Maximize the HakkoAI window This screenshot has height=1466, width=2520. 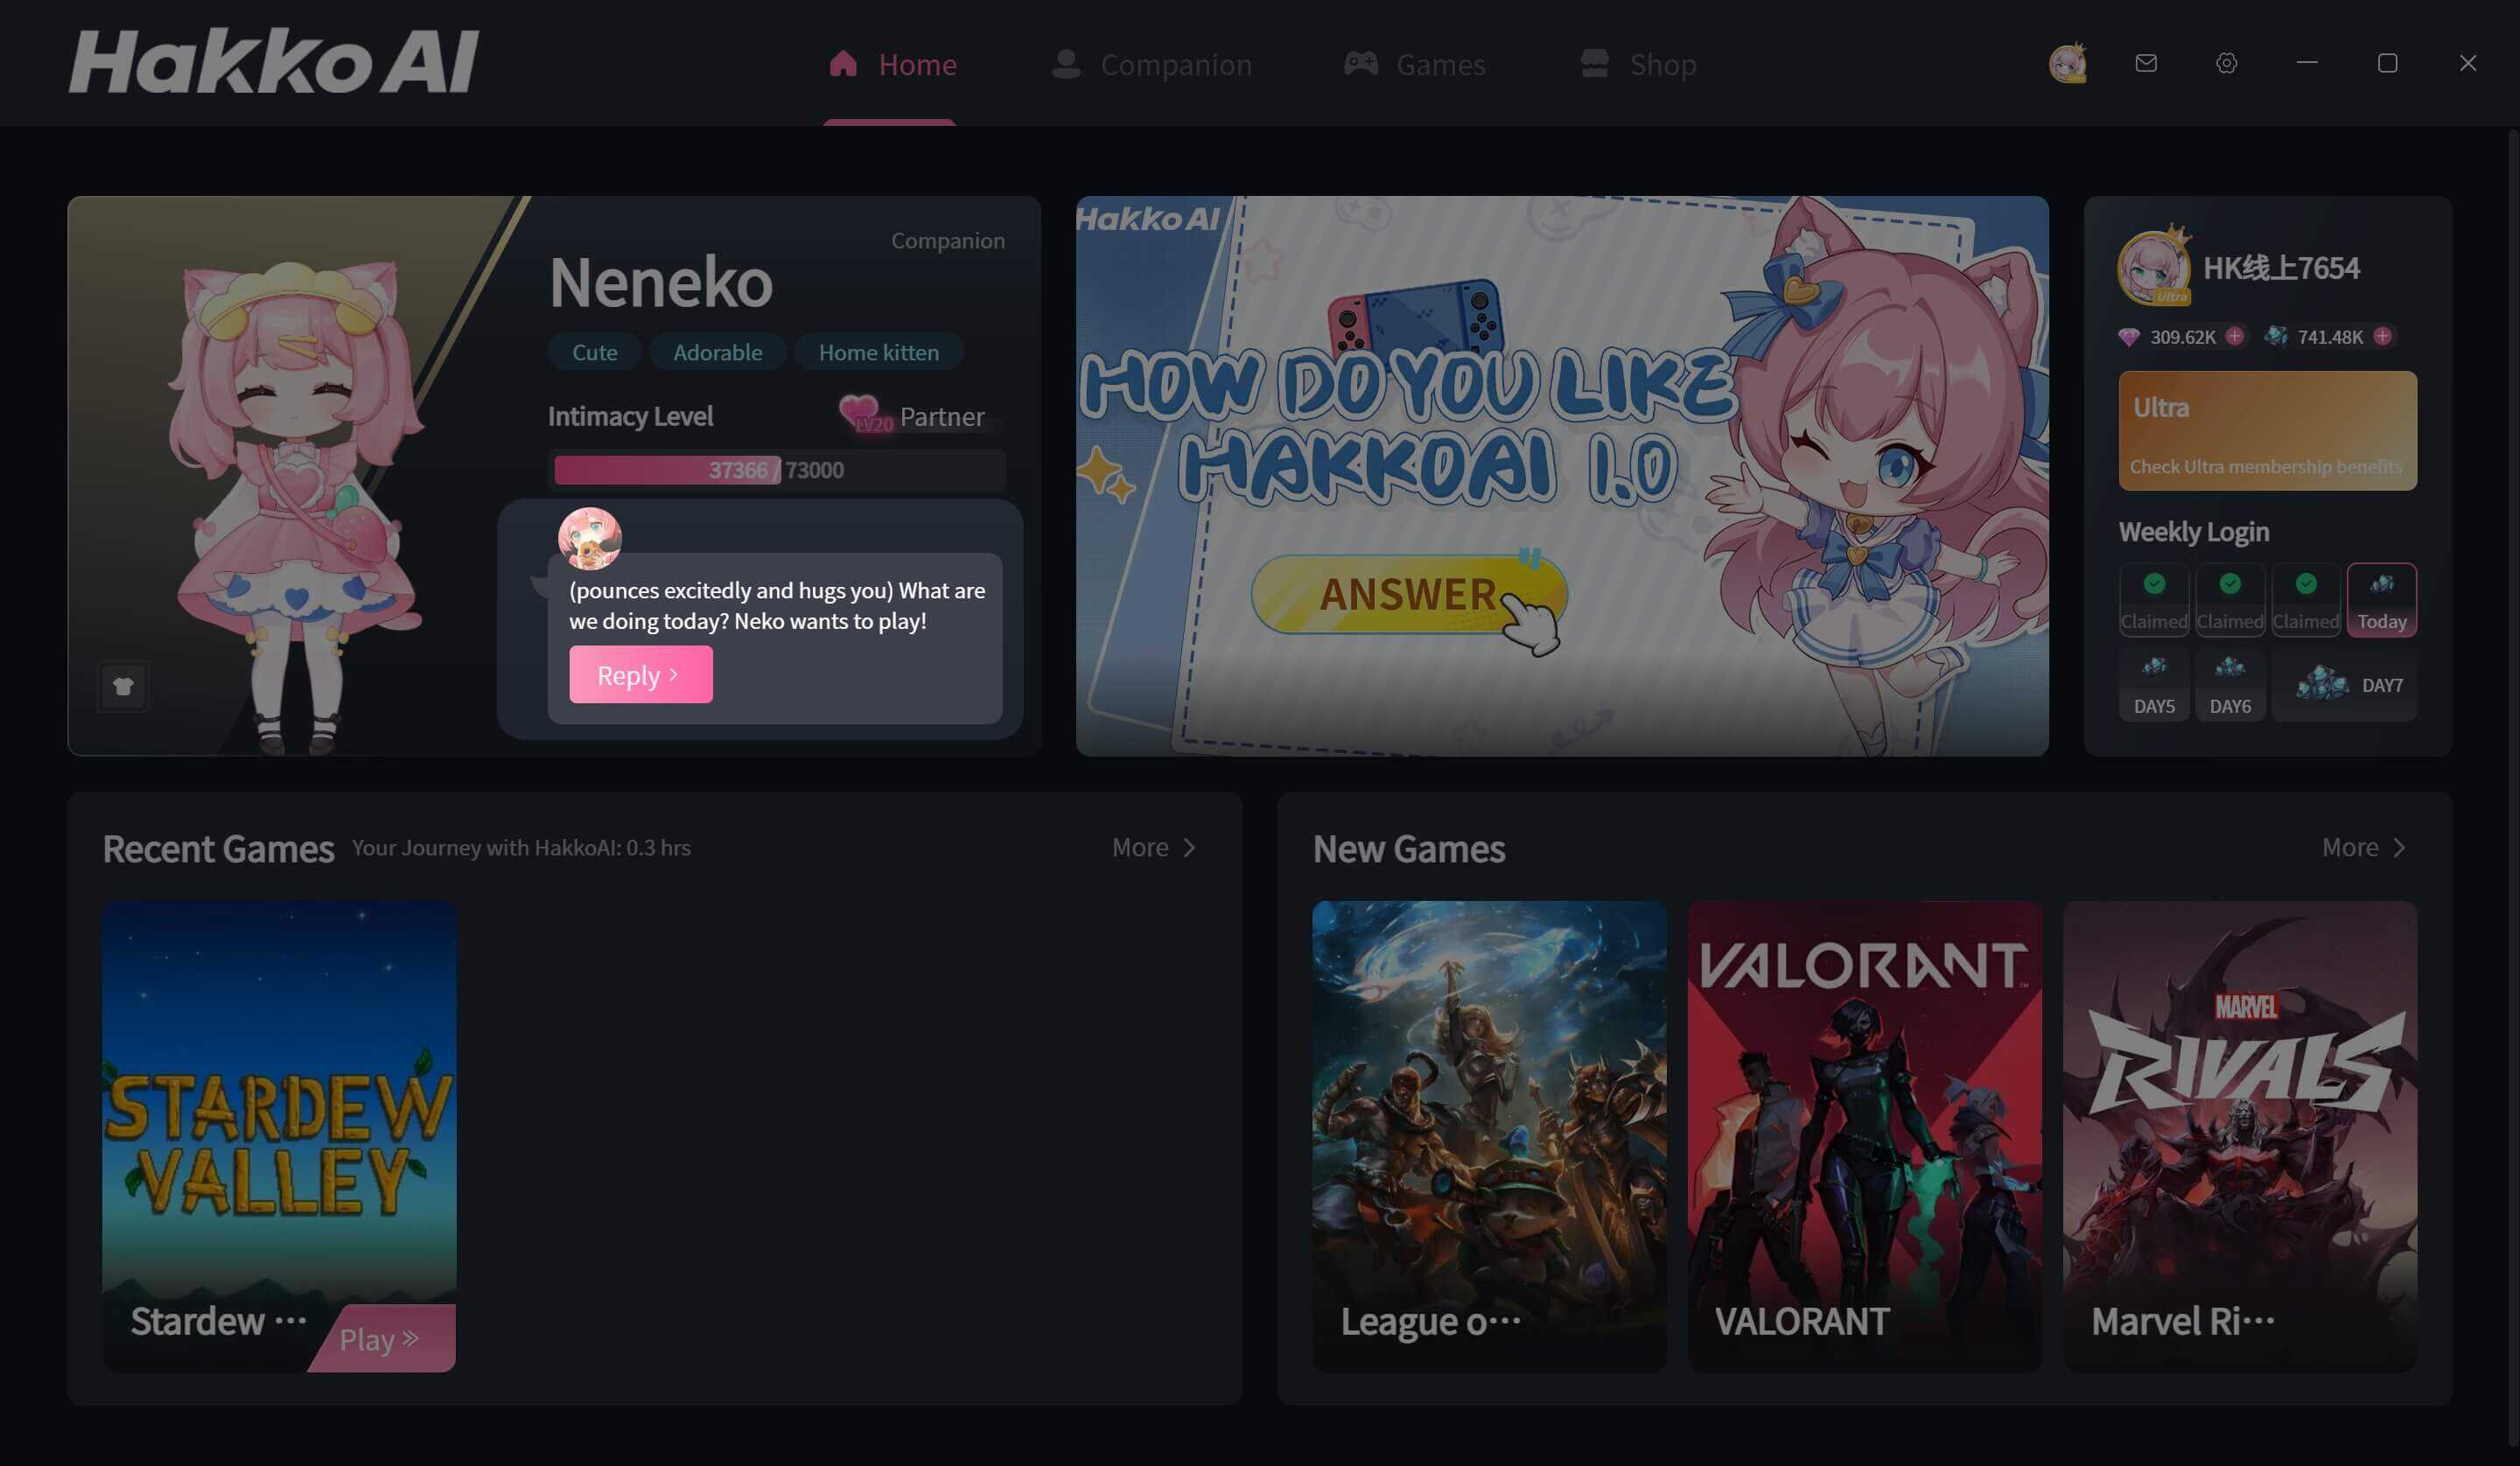pos(2387,63)
